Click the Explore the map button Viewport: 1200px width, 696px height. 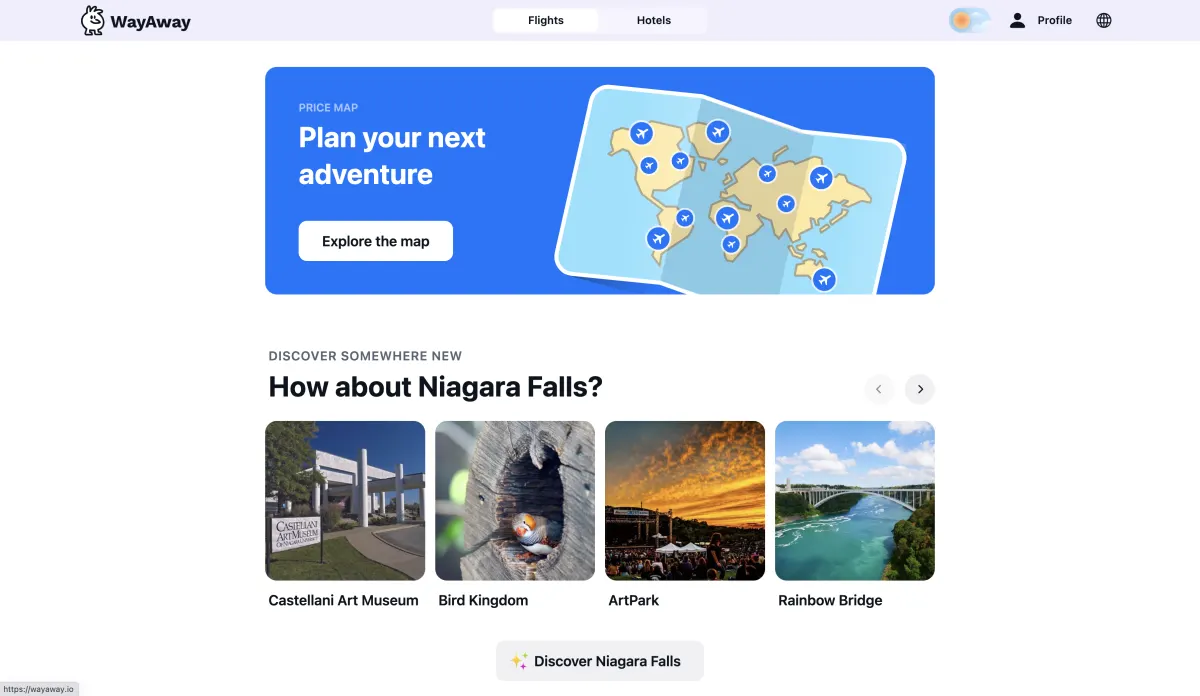pos(376,241)
